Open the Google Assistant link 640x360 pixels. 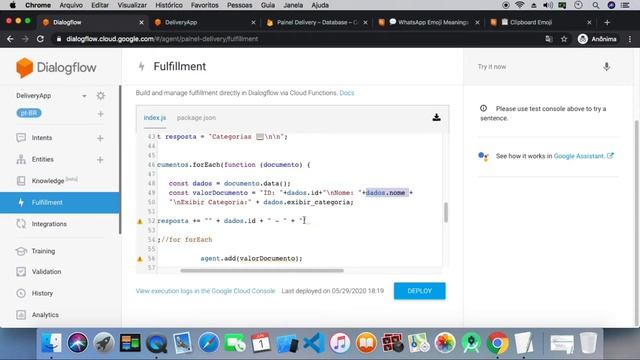click(583, 156)
